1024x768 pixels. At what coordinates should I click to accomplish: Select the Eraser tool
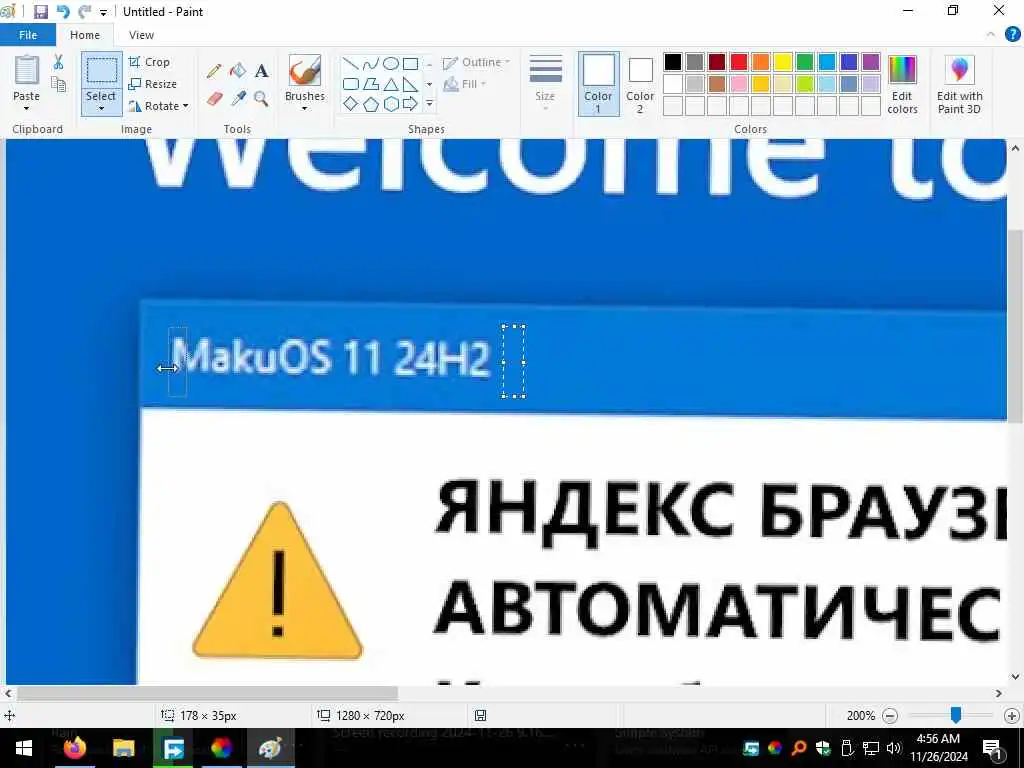point(214,99)
